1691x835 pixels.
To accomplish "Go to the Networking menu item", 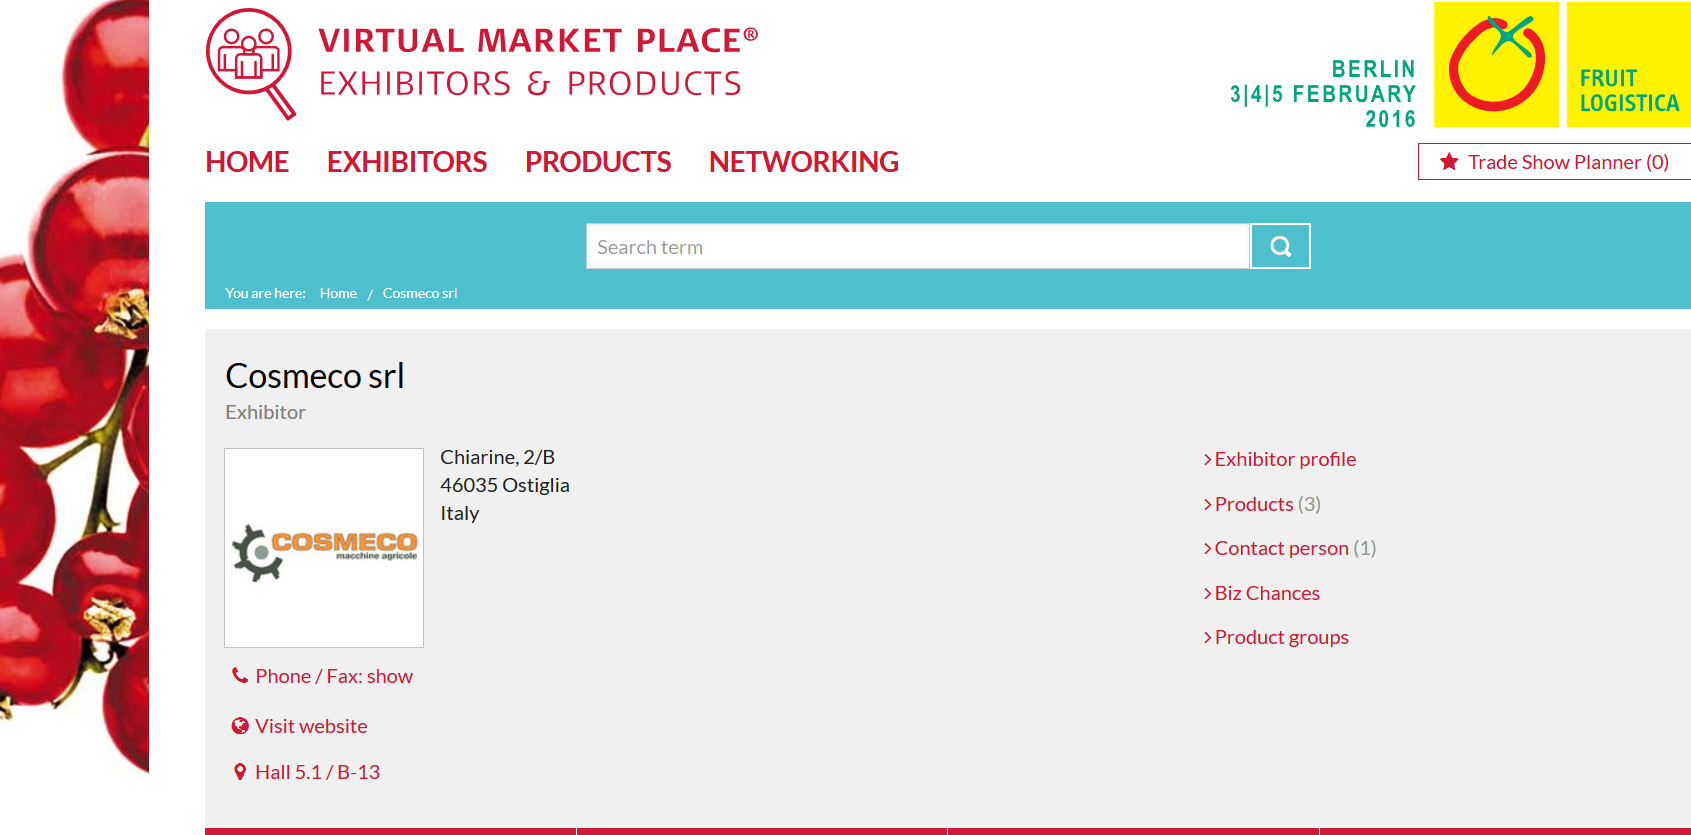I will point(803,162).
